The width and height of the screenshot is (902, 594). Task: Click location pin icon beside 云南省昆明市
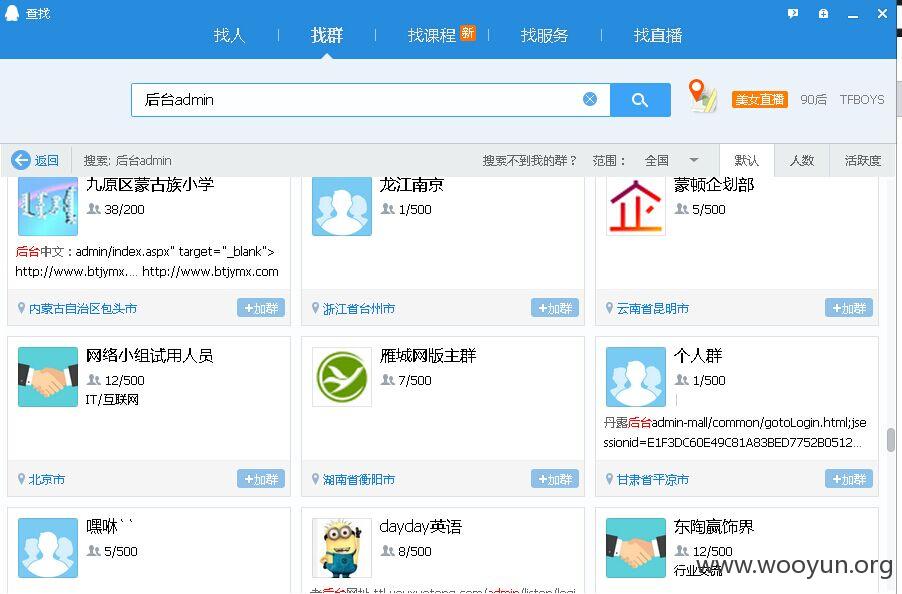609,308
